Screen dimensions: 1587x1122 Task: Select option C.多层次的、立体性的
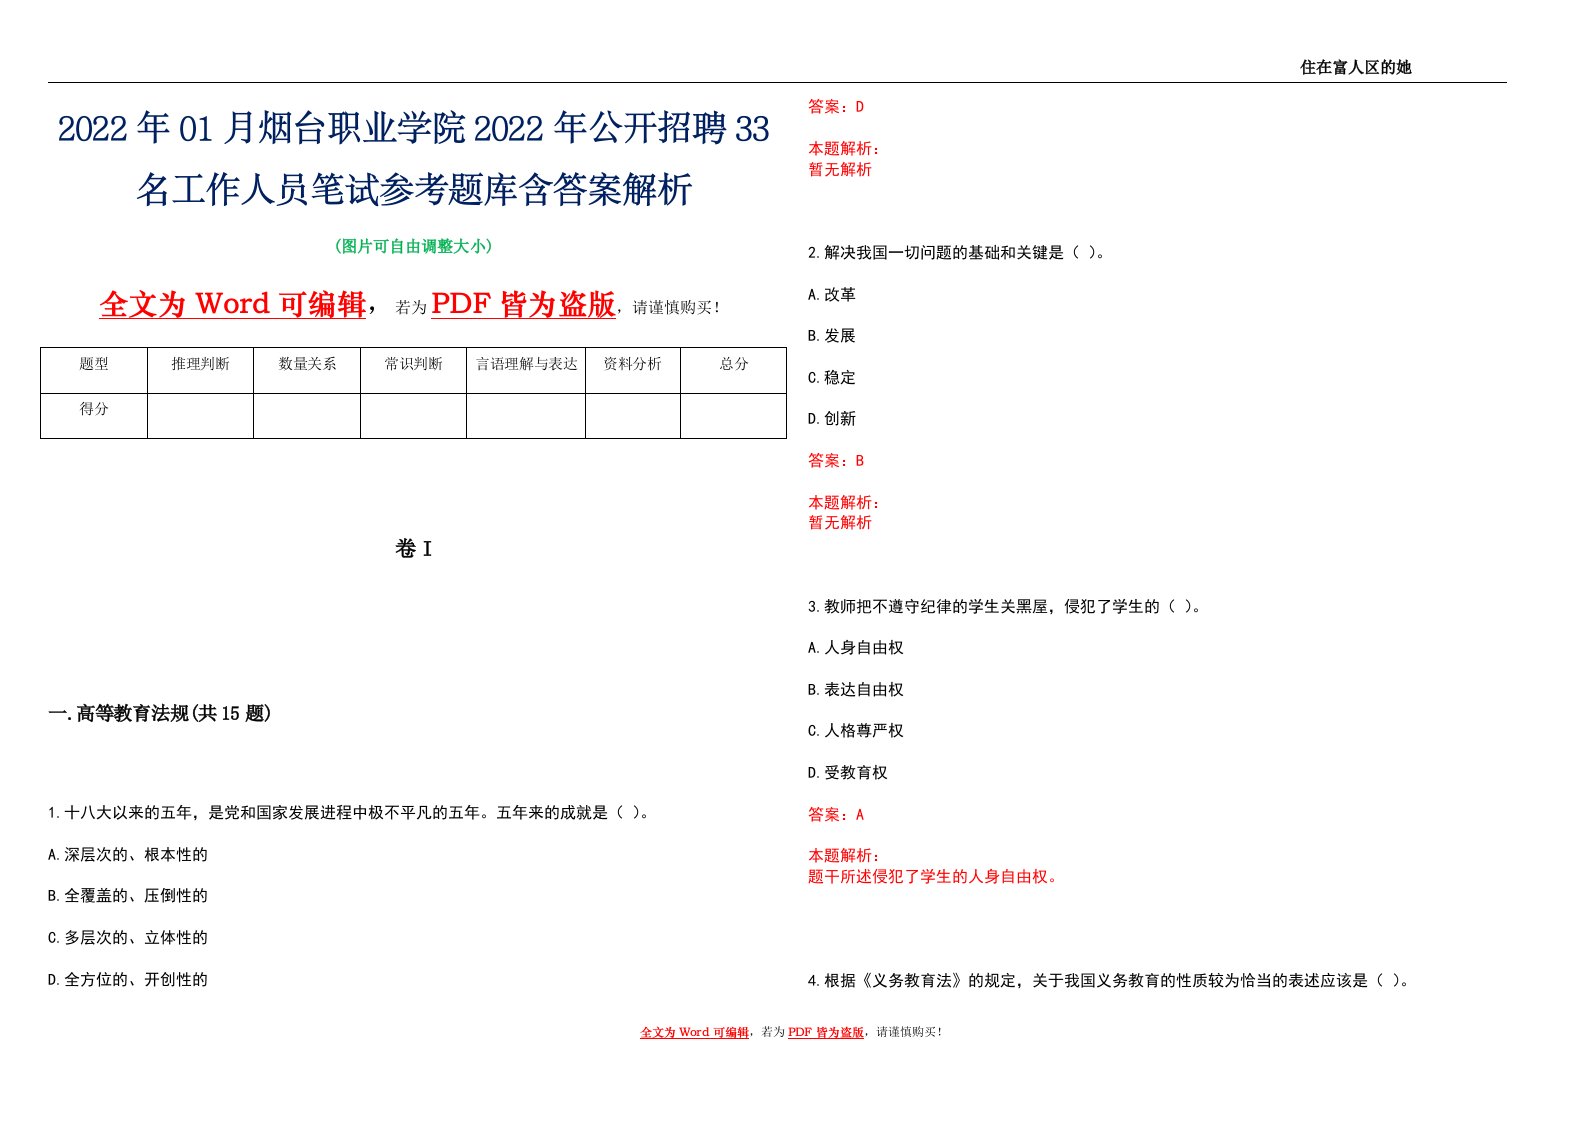point(128,938)
